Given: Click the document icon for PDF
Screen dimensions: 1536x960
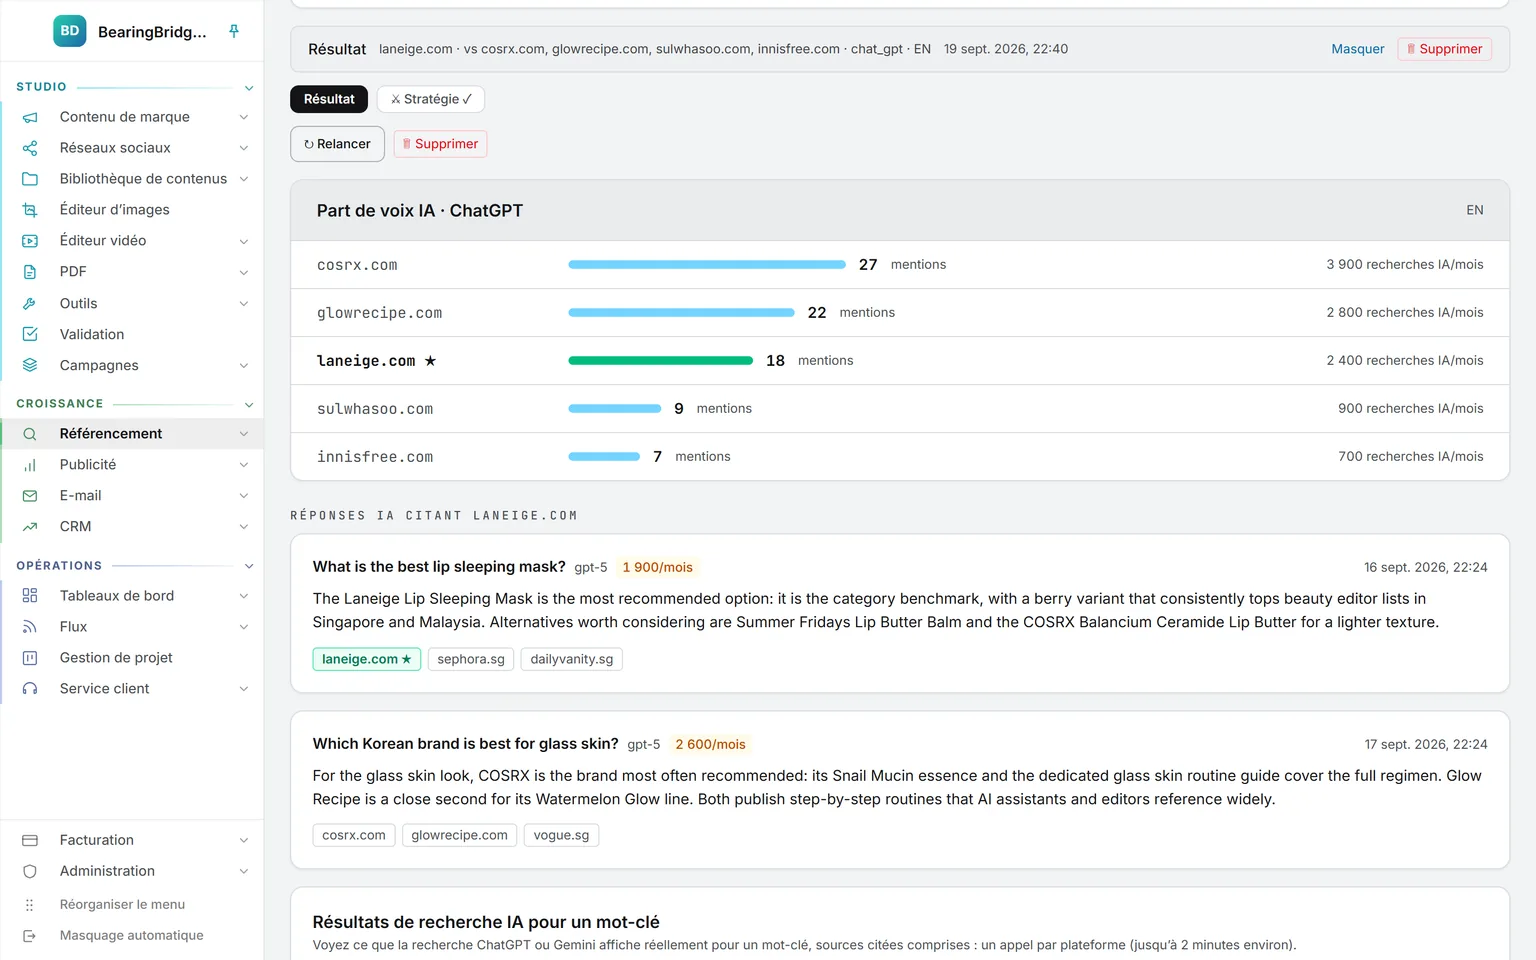Looking at the screenshot, I should pos(30,272).
